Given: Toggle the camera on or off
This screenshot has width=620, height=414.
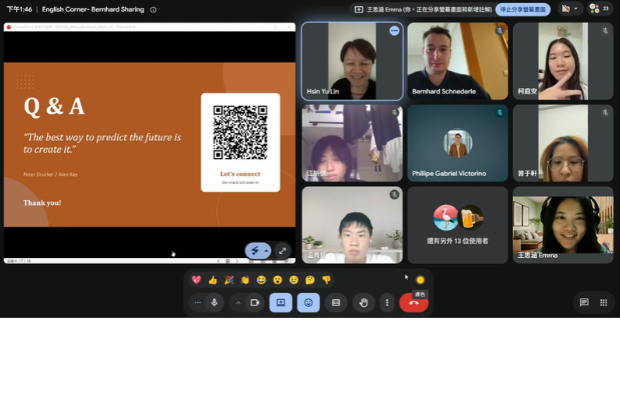Looking at the screenshot, I should point(255,302).
